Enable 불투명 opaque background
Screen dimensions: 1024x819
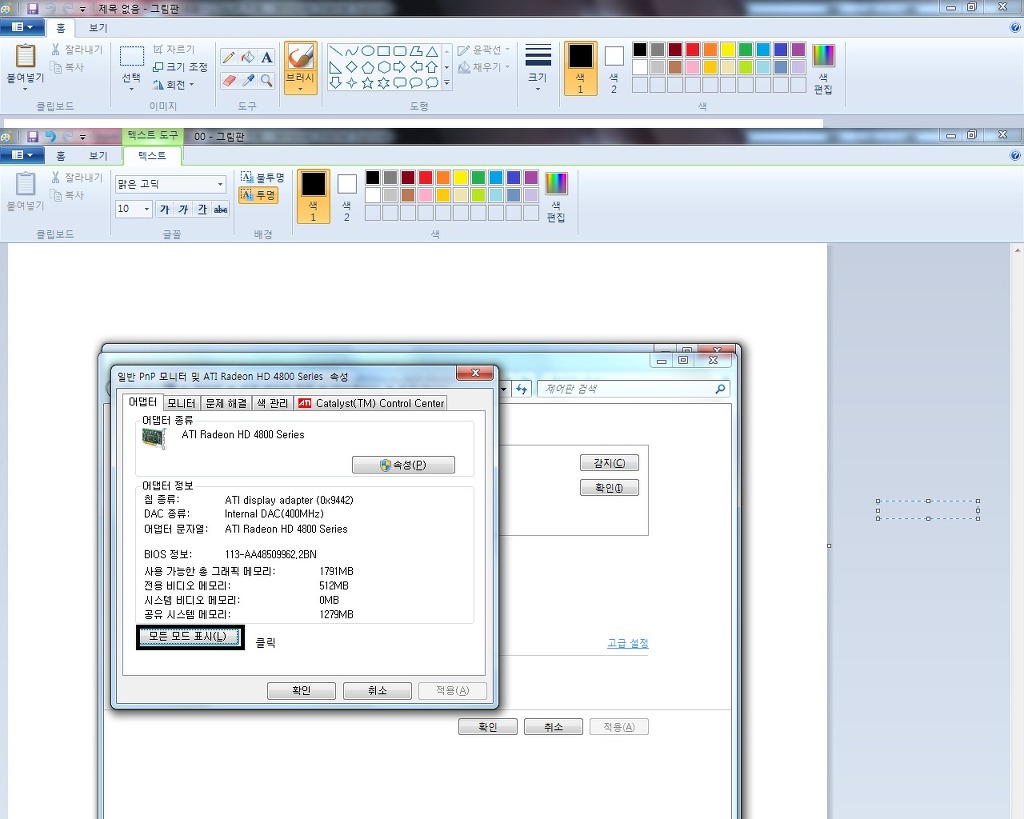tap(262, 177)
